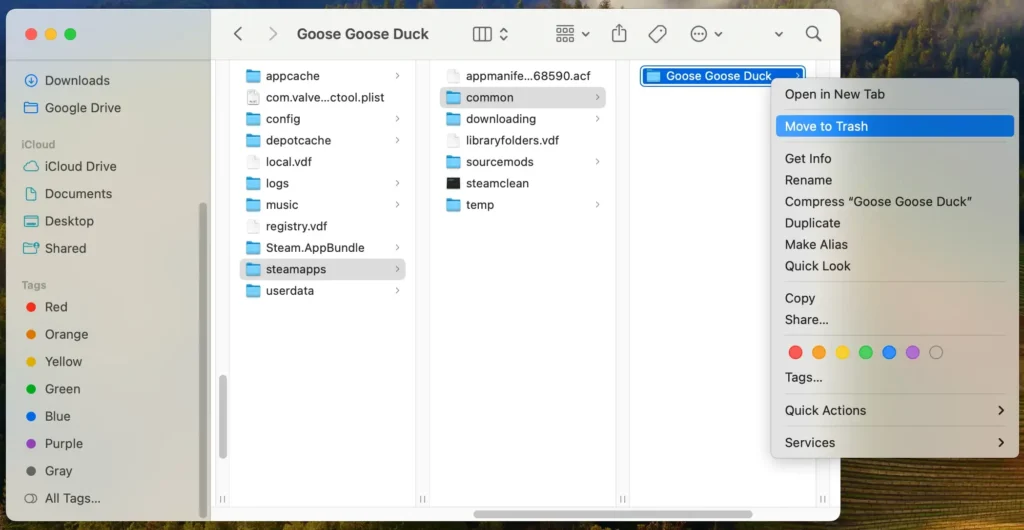Apply the red color tag swatch
The image size is (1024, 530).
(796, 352)
